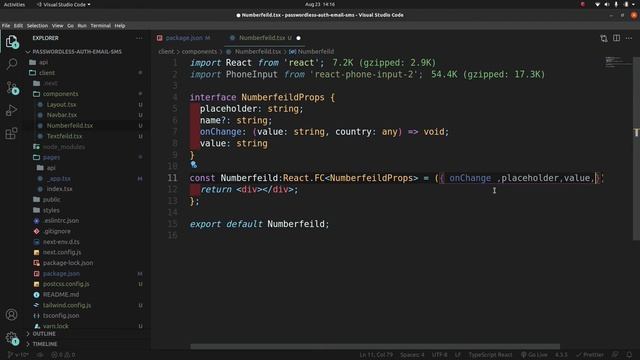Click the notifications bell in status bar
The width and height of the screenshot is (640, 360).
pos(629,355)
